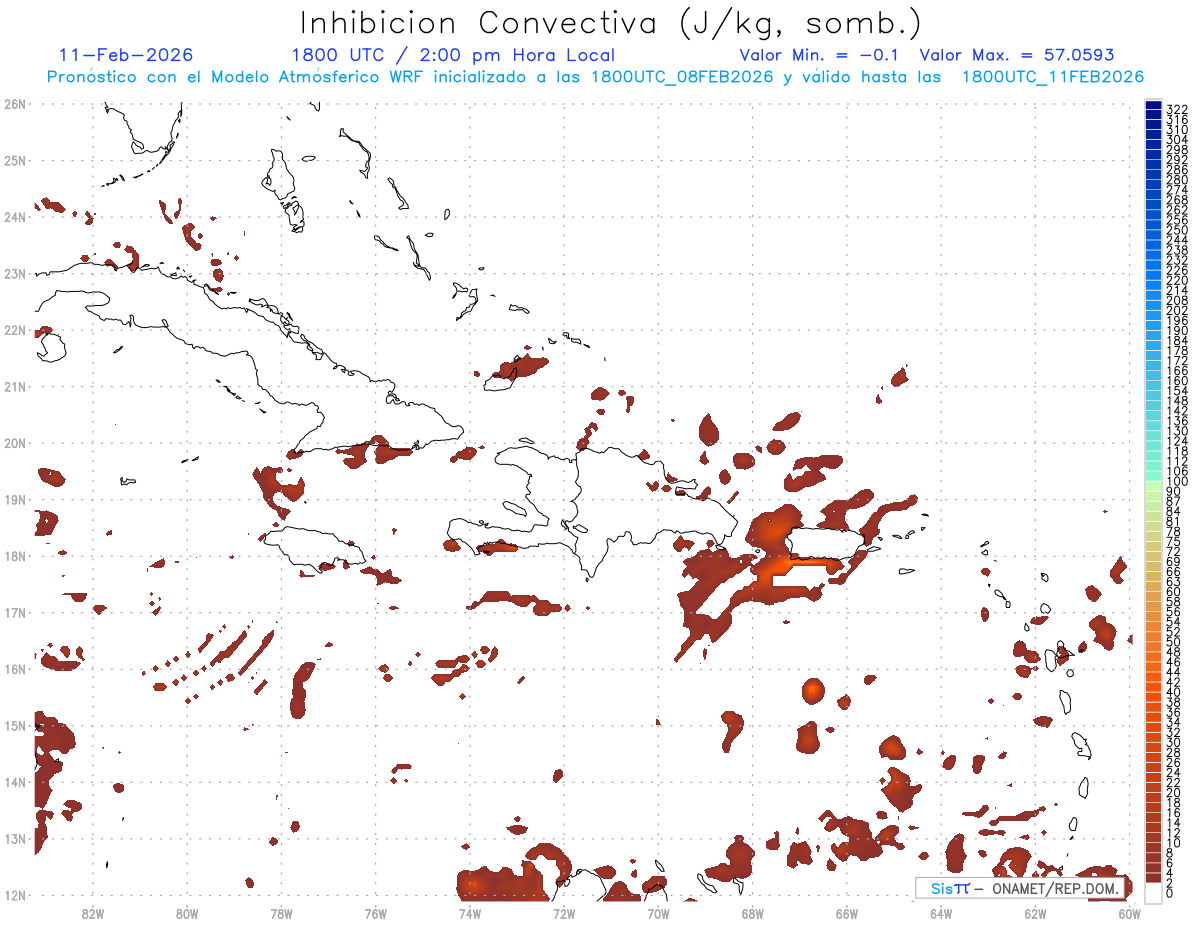The height and width of the screenshot is (927, 1200).
Task: Click the 20N latitude label
Action: (x=14, y=443)
